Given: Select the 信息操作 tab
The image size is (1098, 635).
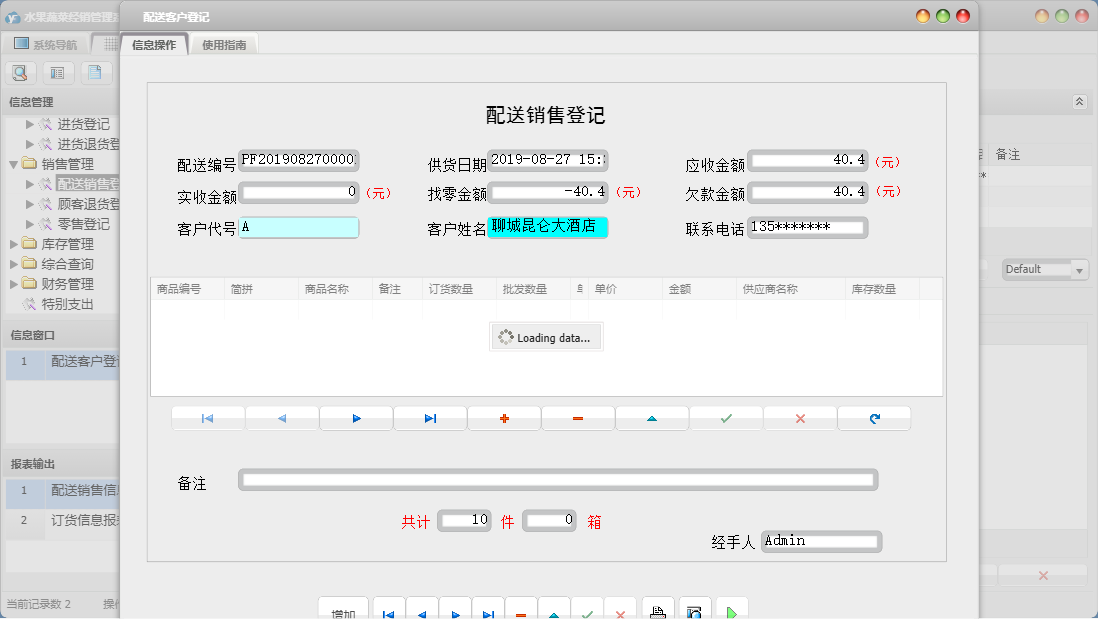Looking at the screenshot, I should coord(154,45).
